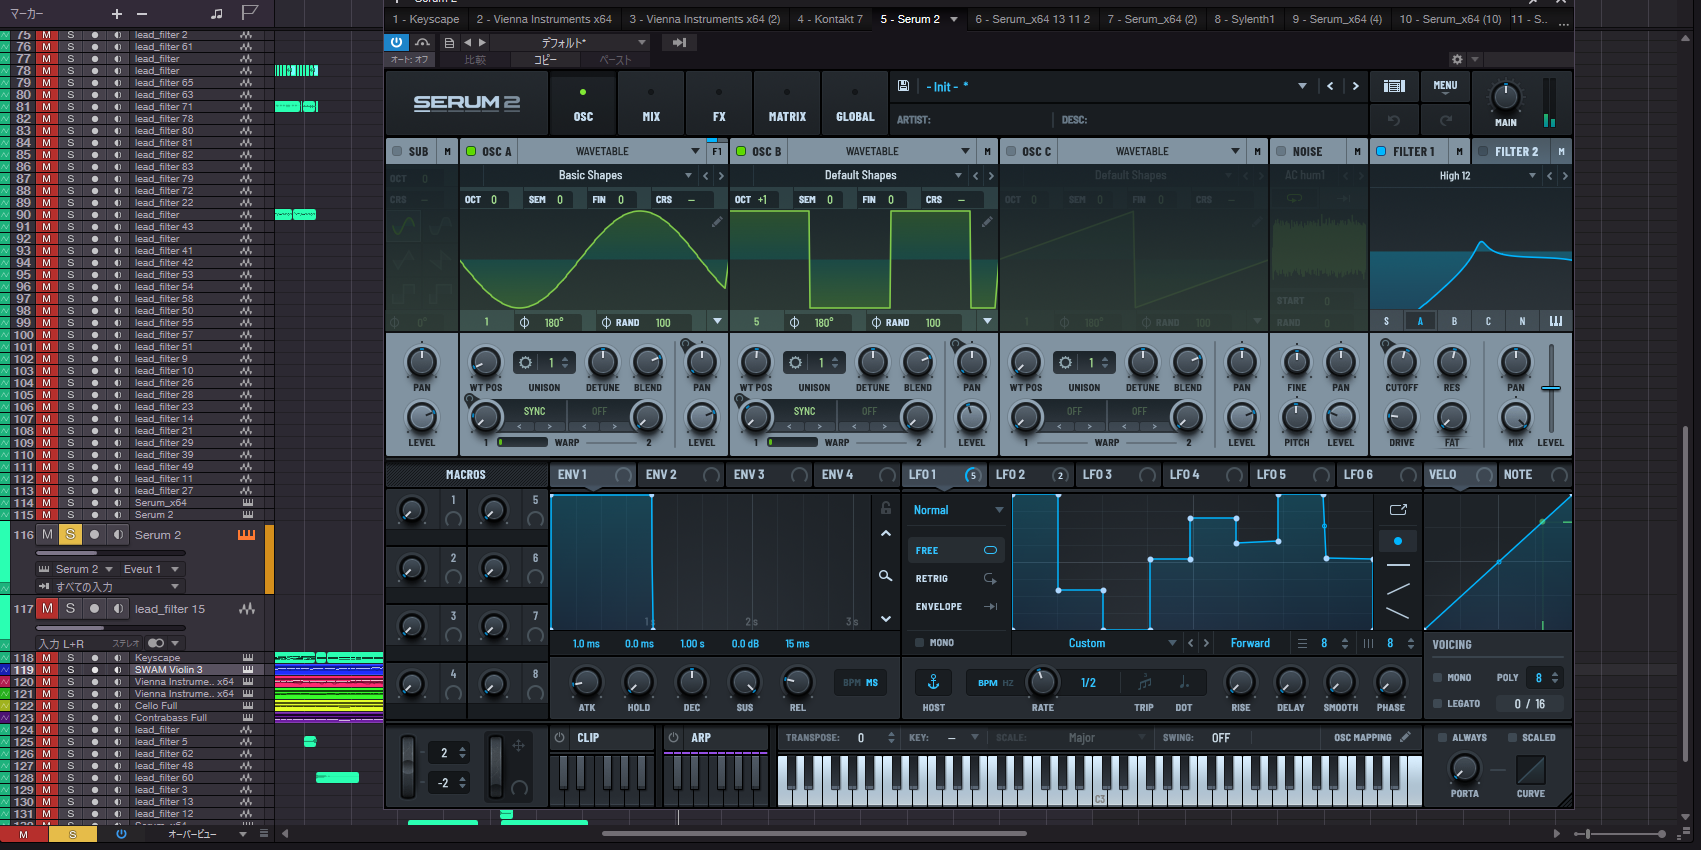
Task: Click the preset file document icon
Action: [x=449, y=42]
